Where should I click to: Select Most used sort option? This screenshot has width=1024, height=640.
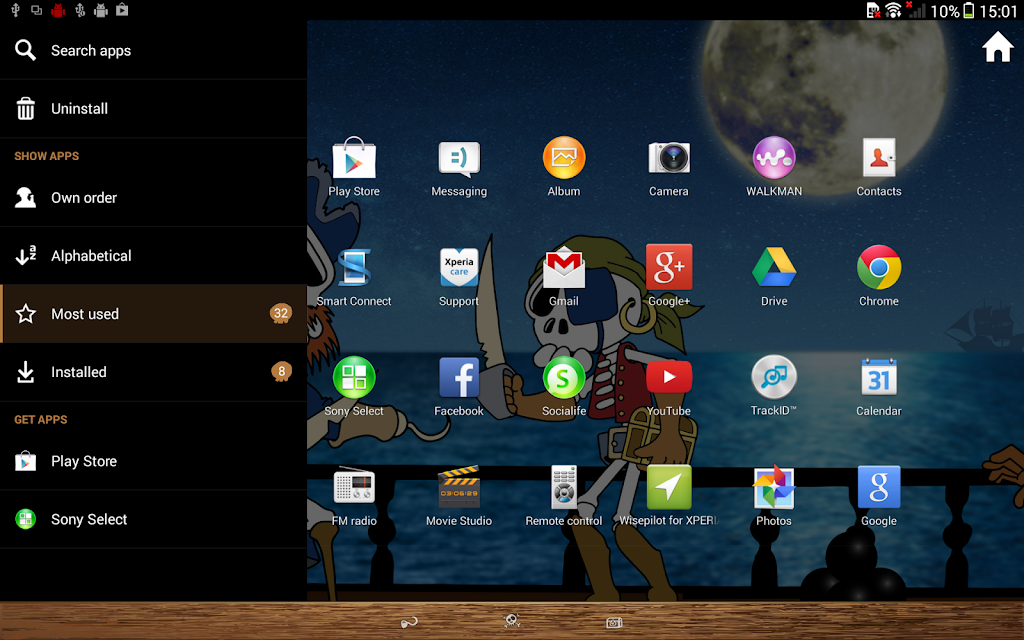[x=153, y=313]
